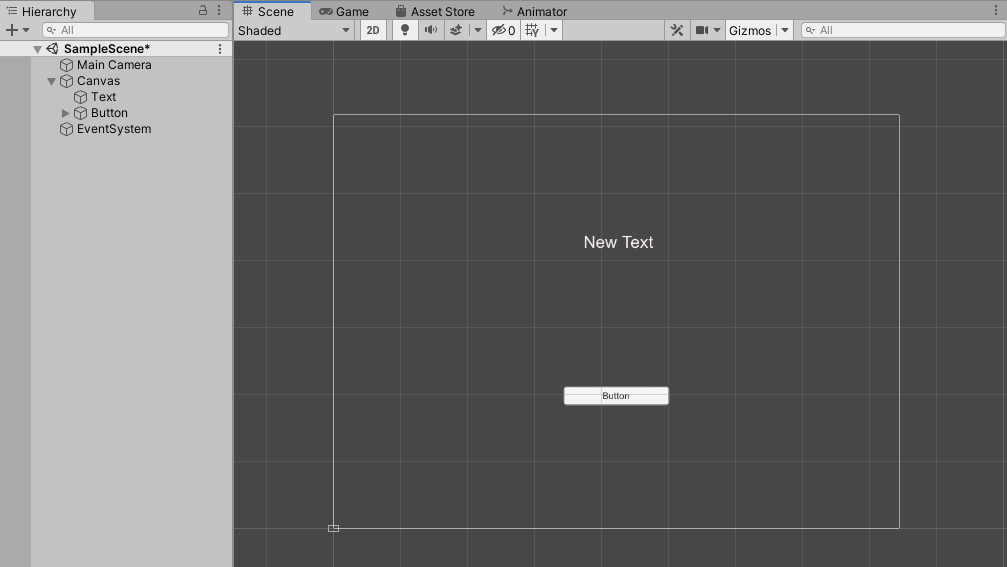Screen dimensions: 1007x567
Task: Click the New Text label in scene
Action: pos(618,242)
